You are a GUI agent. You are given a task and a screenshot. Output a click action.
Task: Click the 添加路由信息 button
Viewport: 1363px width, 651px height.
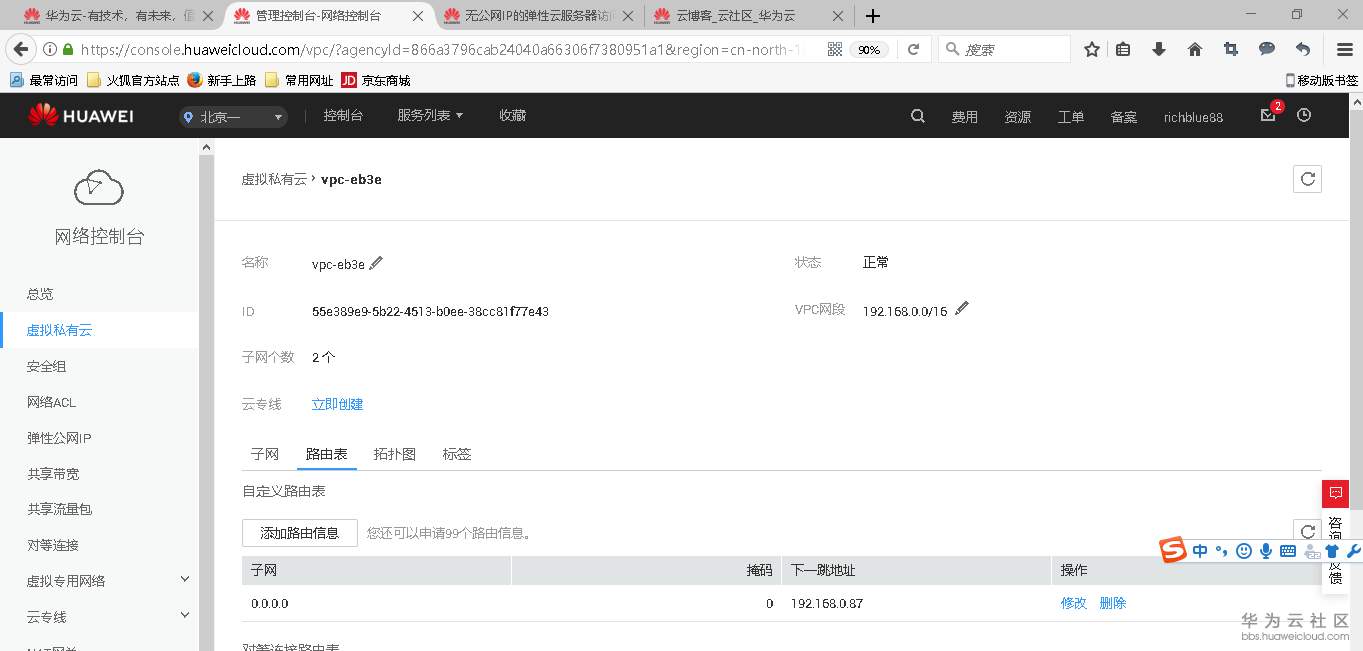(x=299, y=532)
